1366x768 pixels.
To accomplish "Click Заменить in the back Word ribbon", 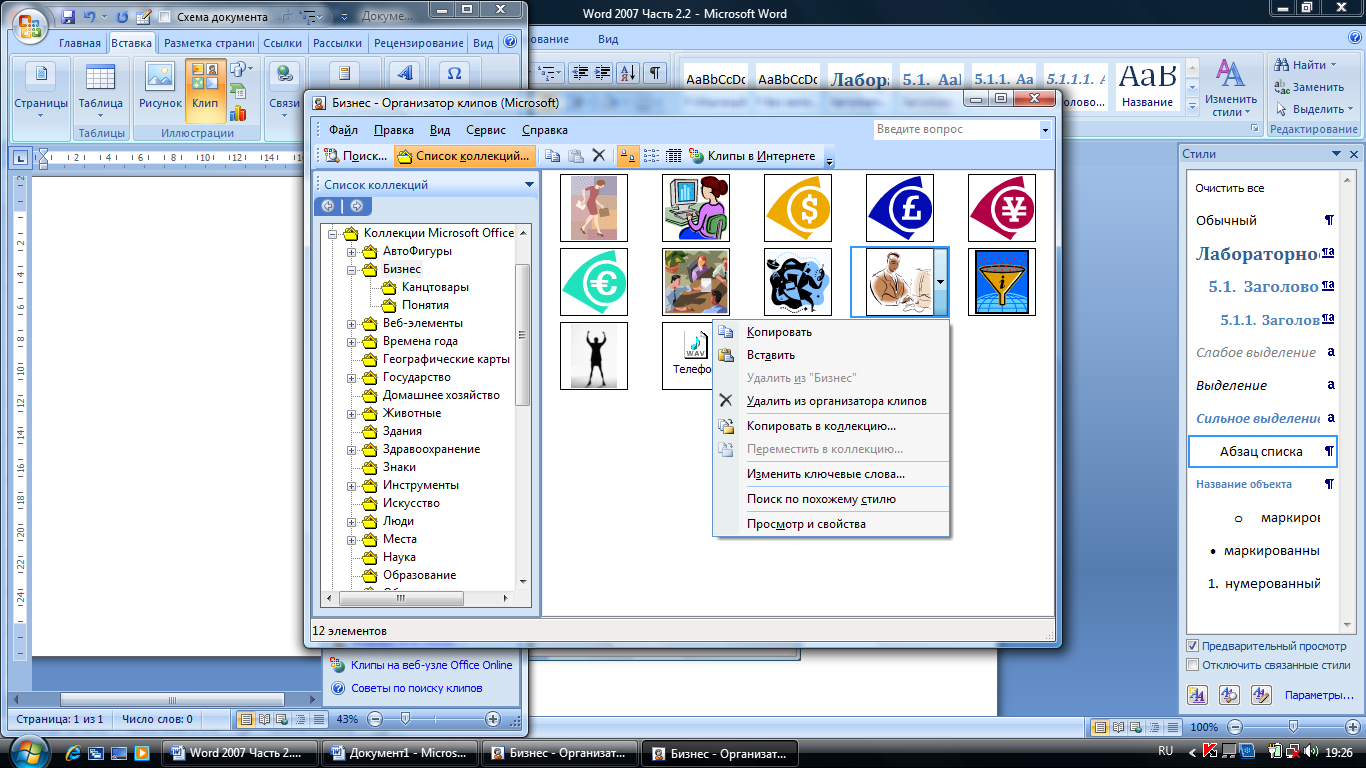I will (1308, 87).
